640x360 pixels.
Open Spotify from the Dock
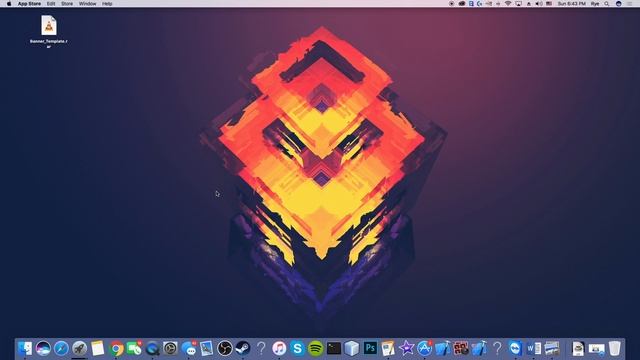[x=316, y=348]
